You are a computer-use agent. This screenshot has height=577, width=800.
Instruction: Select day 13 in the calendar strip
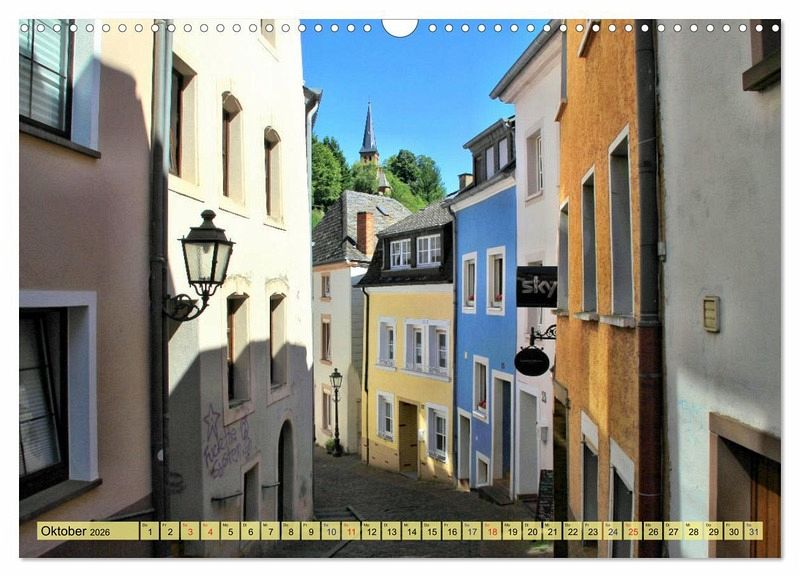[391, 531]
